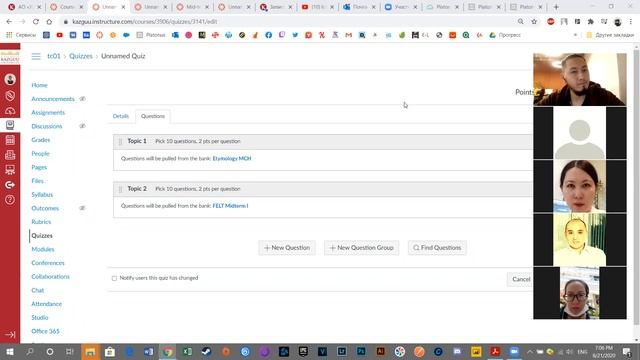Cancel the quiz editing
This screenshot has height=360, width=640.
point(520,279)
